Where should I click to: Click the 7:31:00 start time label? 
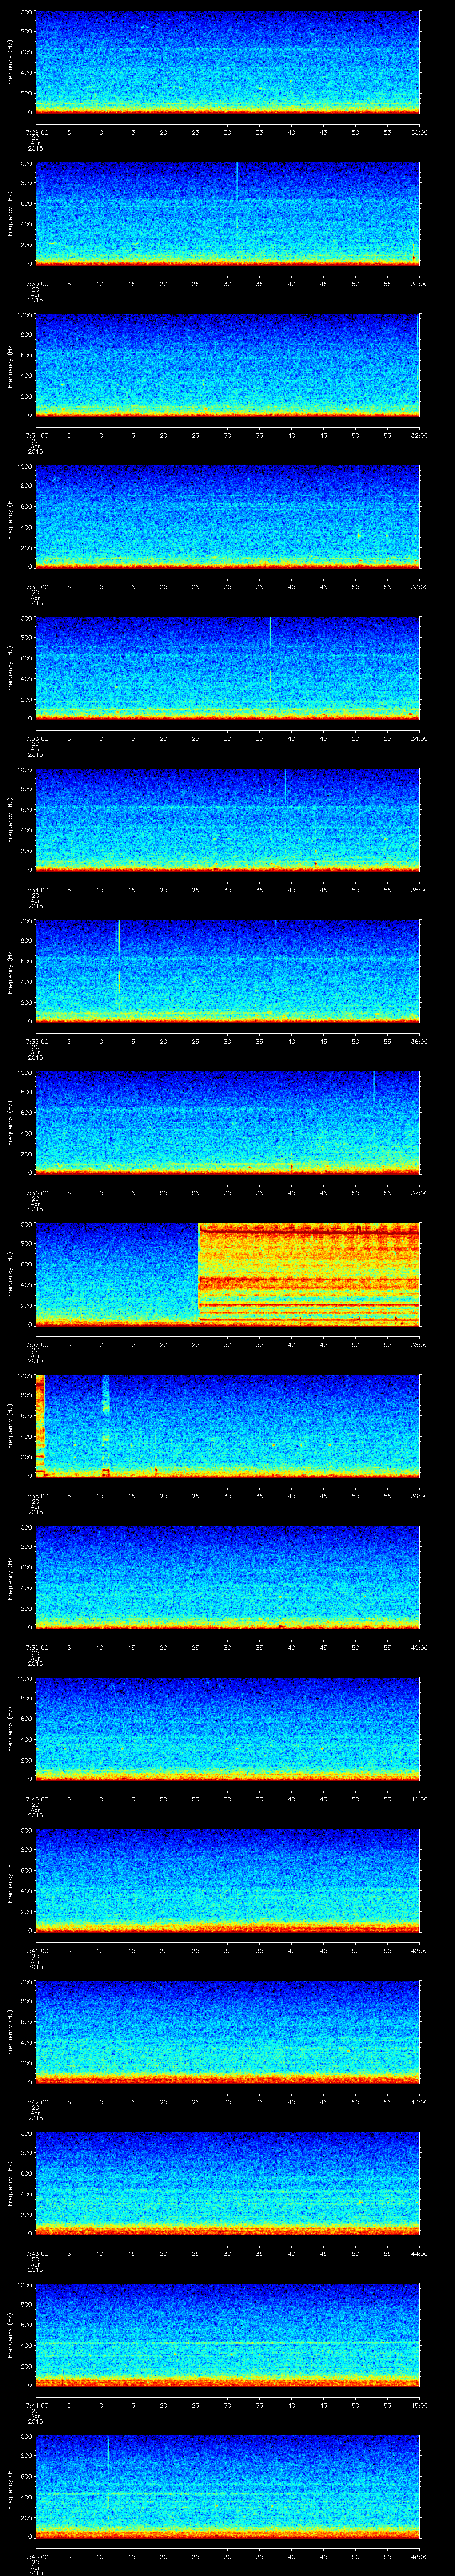click(x=35, y=435)
